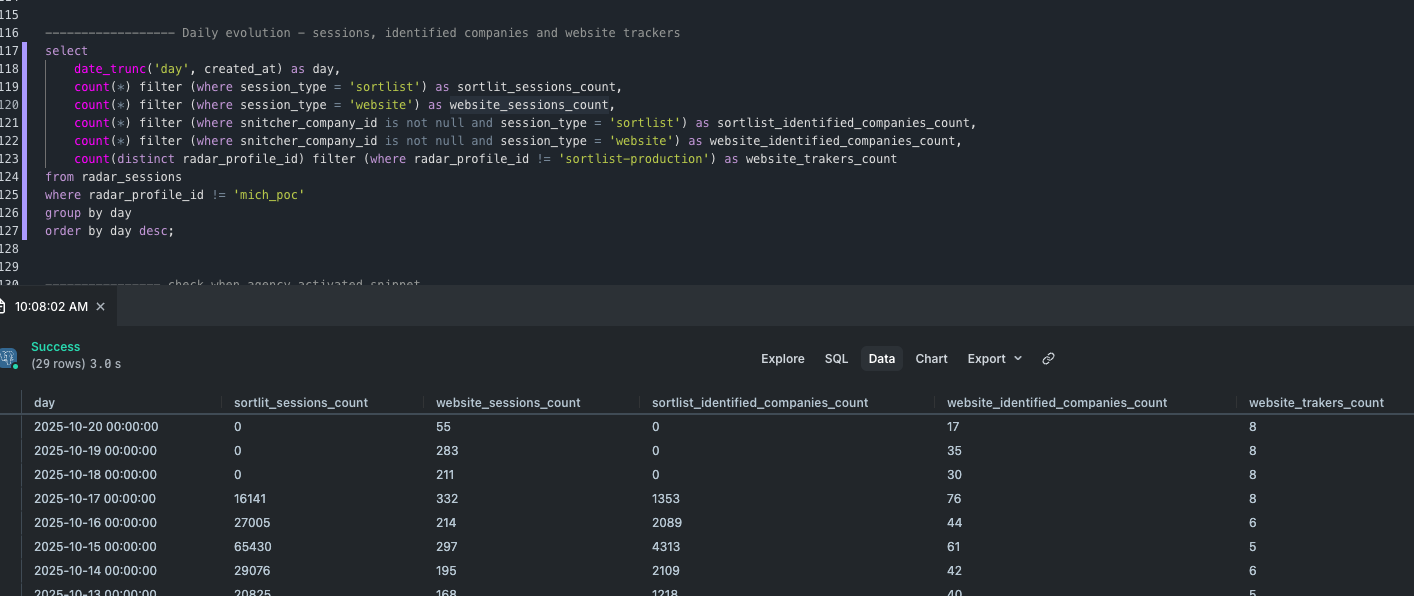
Task: Select the 2025-10-15 00:00:00 day cell
Action: [96, 547]
